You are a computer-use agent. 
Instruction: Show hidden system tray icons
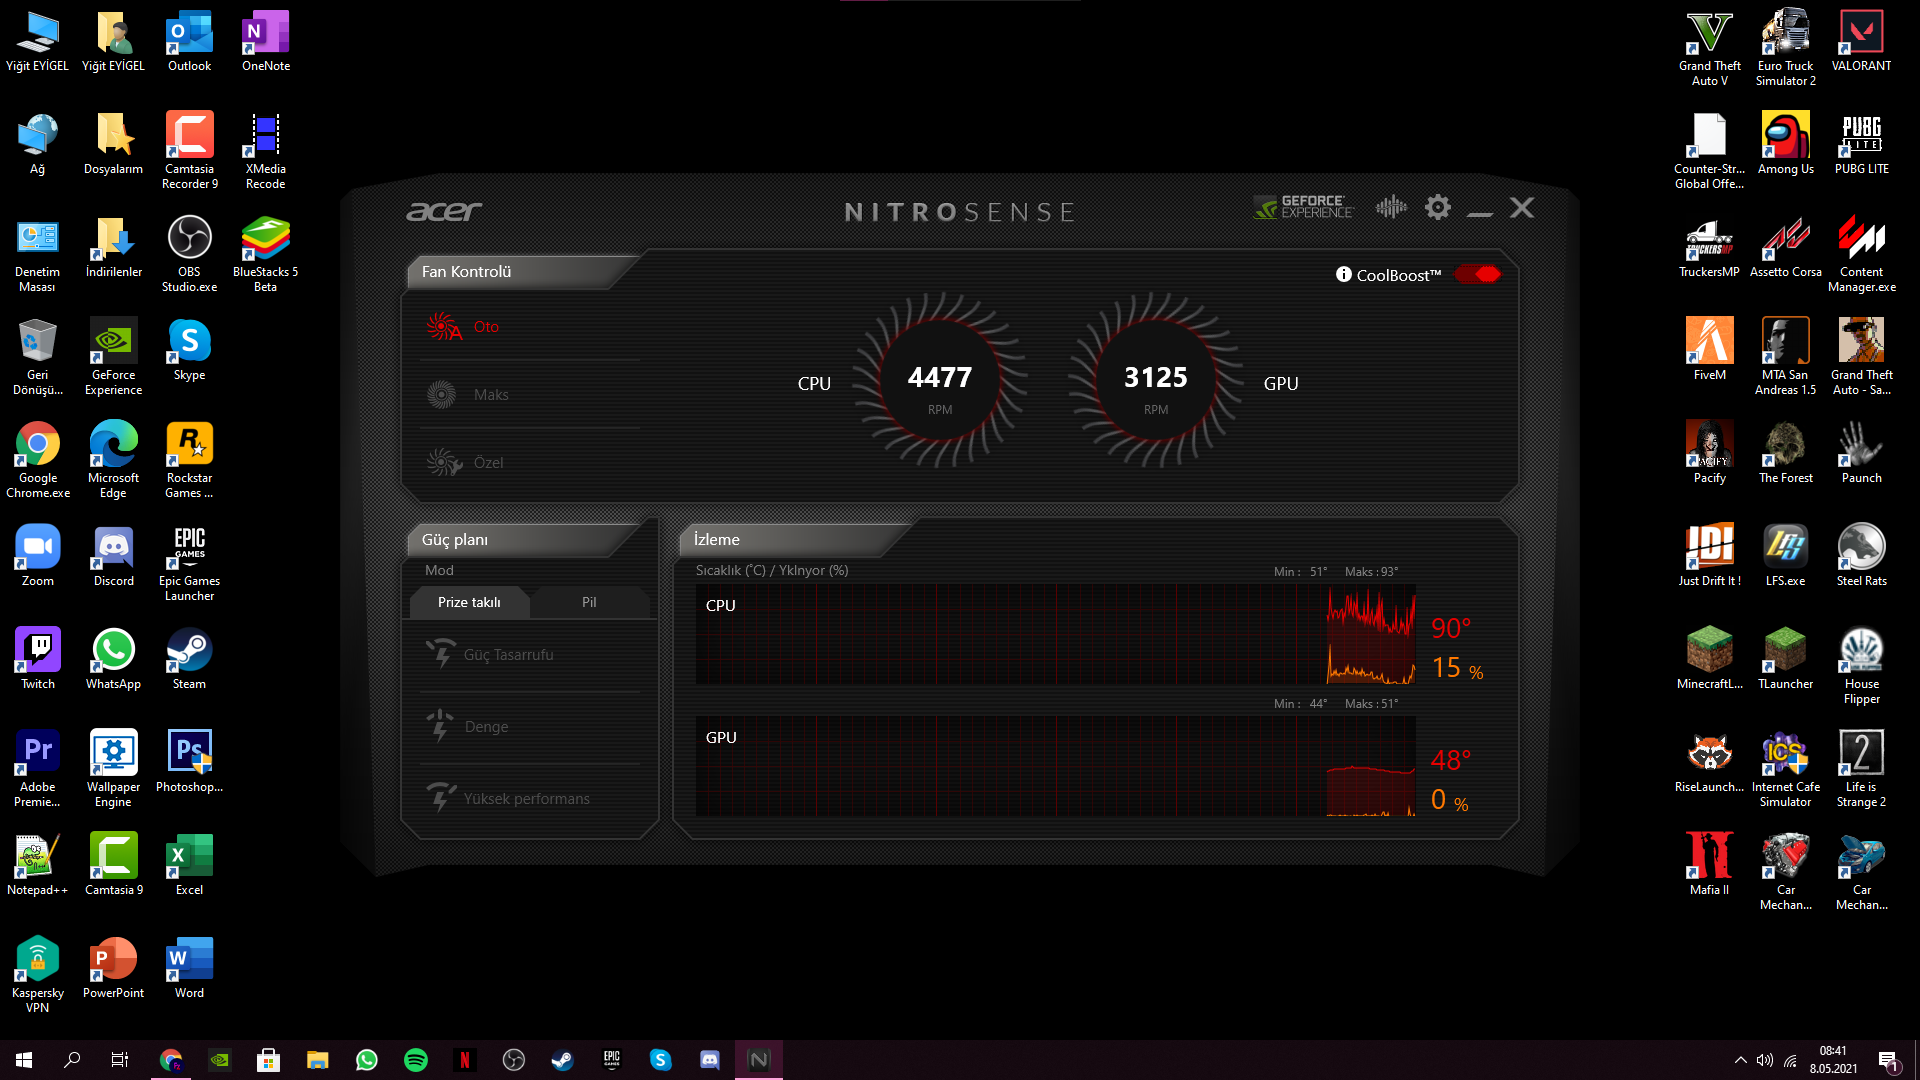point(1740,1060)
